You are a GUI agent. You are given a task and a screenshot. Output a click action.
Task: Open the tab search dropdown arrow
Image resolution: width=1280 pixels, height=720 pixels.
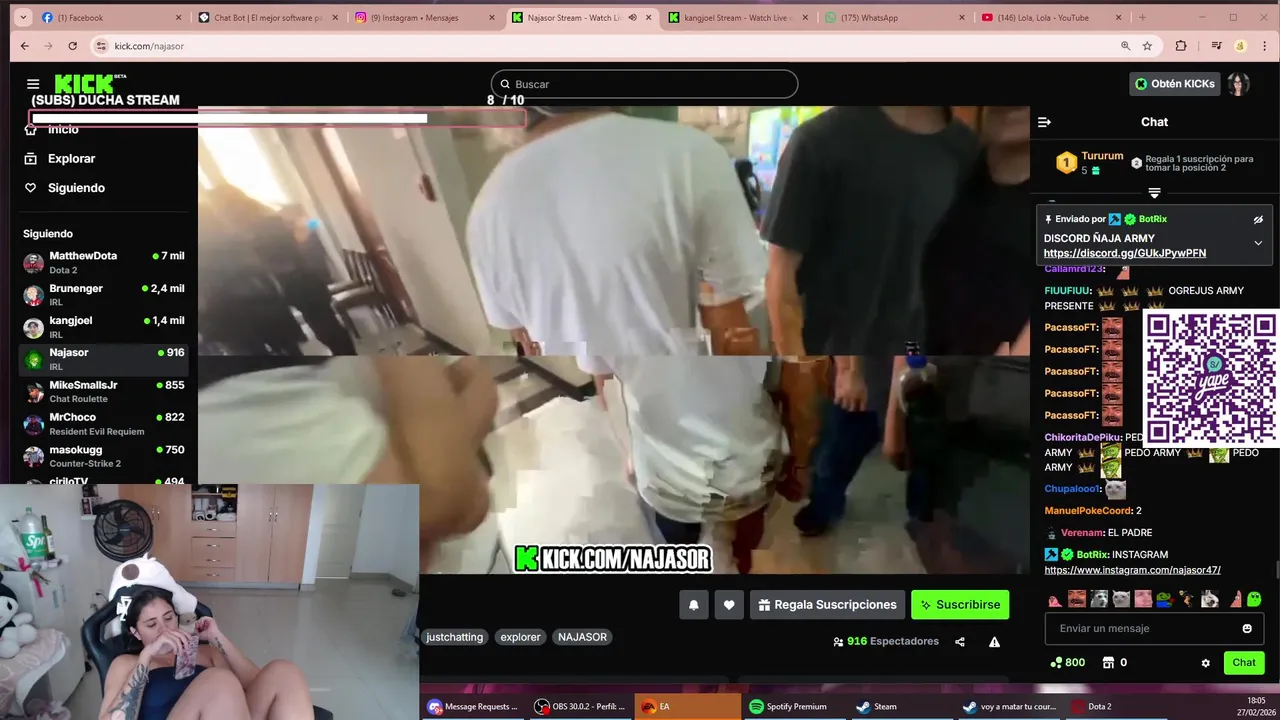point(23,17)
